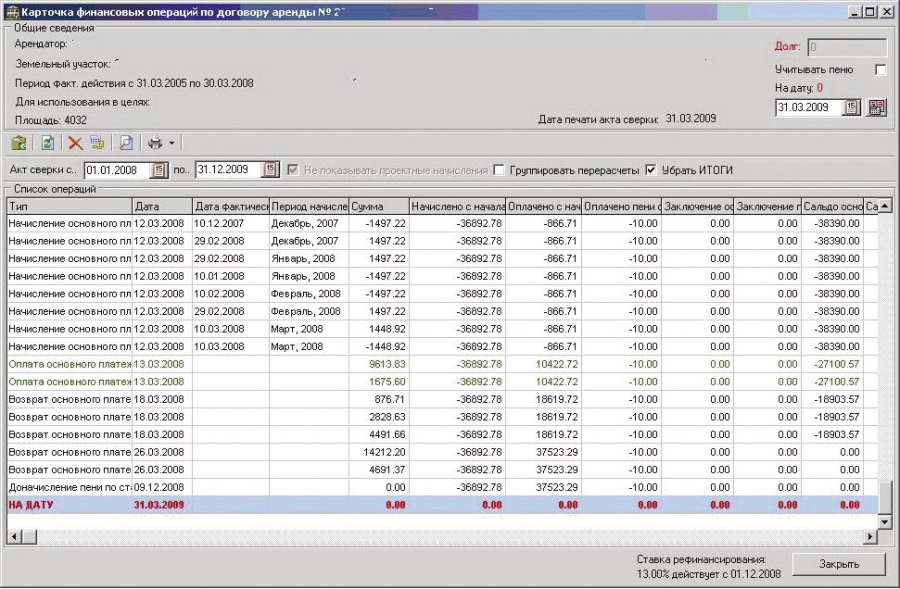
Task: Click the end date field showing 31.12.2009
Action: [x=229, y=169]
